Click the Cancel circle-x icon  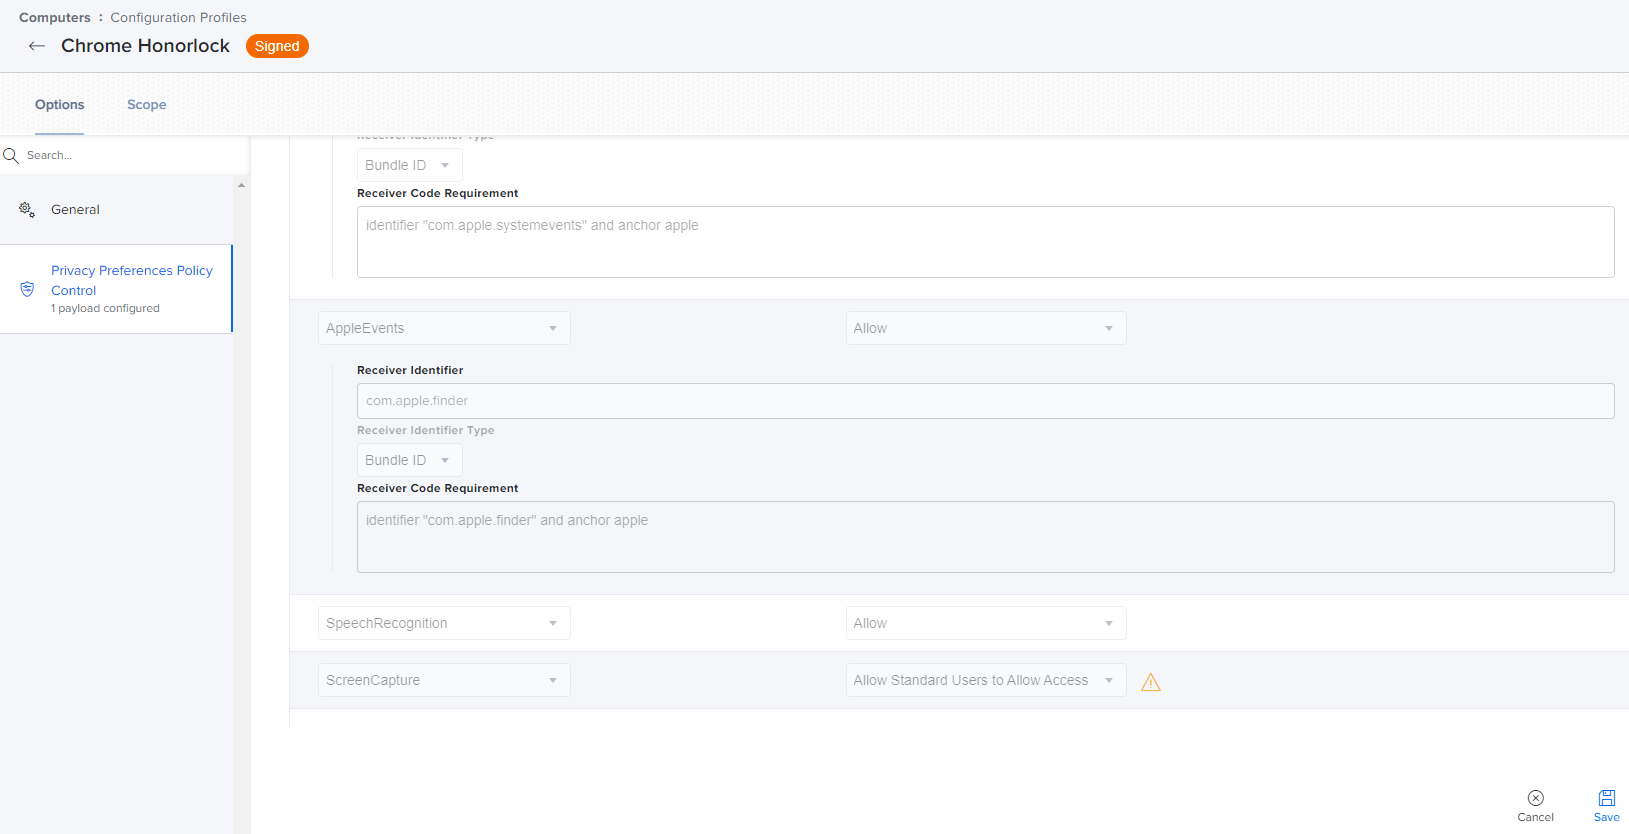point(1536,798)
